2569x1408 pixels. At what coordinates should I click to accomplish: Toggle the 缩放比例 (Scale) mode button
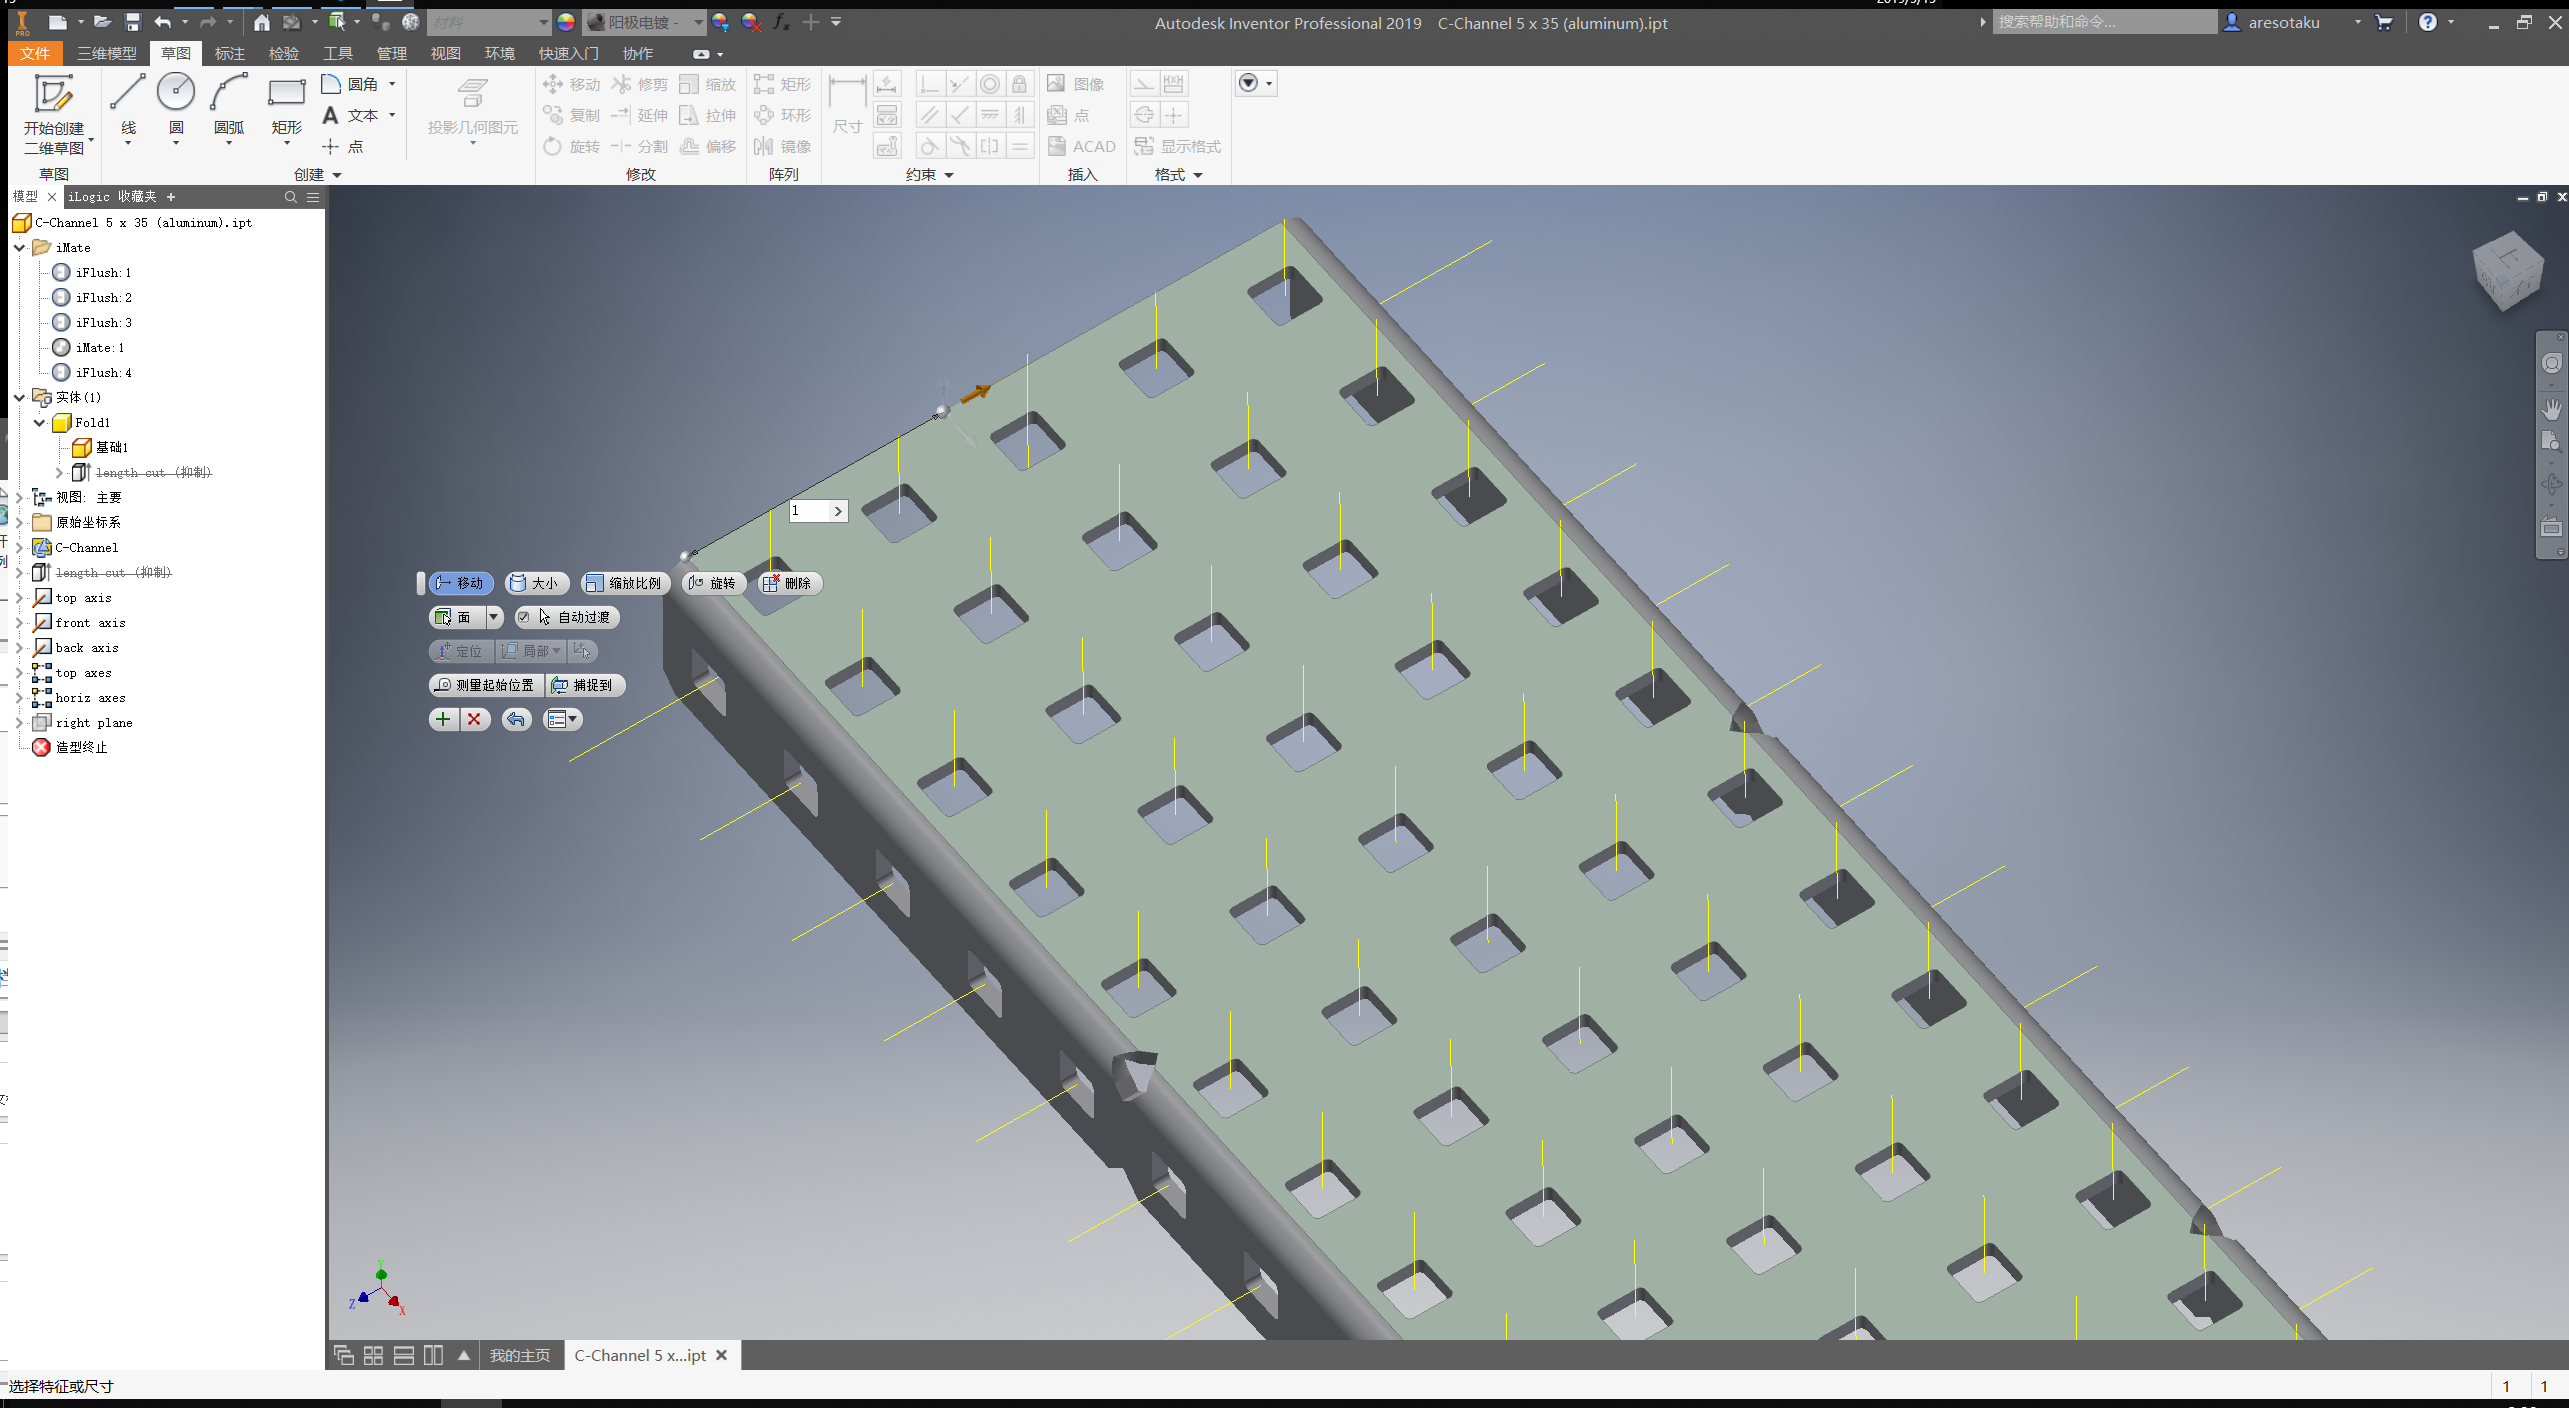624,583
